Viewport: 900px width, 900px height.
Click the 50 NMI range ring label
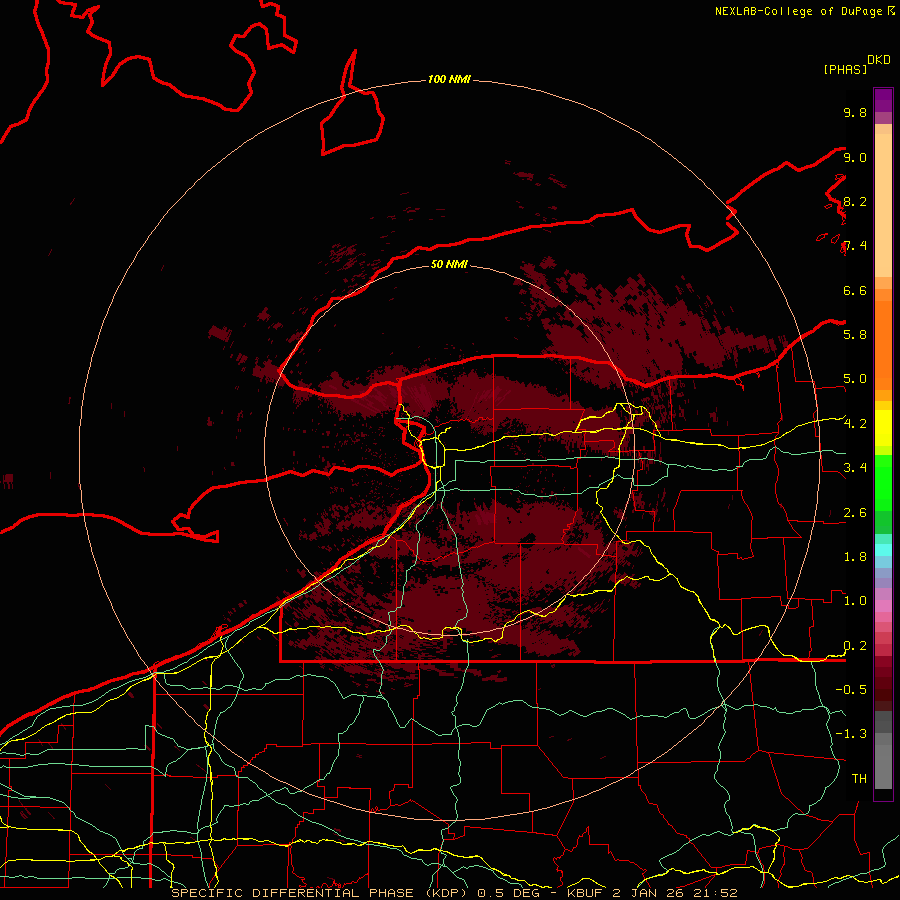[x=449, y=264]
